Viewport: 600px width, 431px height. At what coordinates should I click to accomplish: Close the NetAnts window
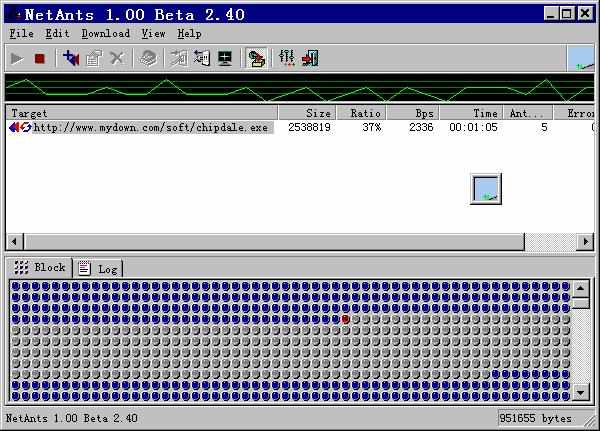pyautogui.click(x=585, y=14)
